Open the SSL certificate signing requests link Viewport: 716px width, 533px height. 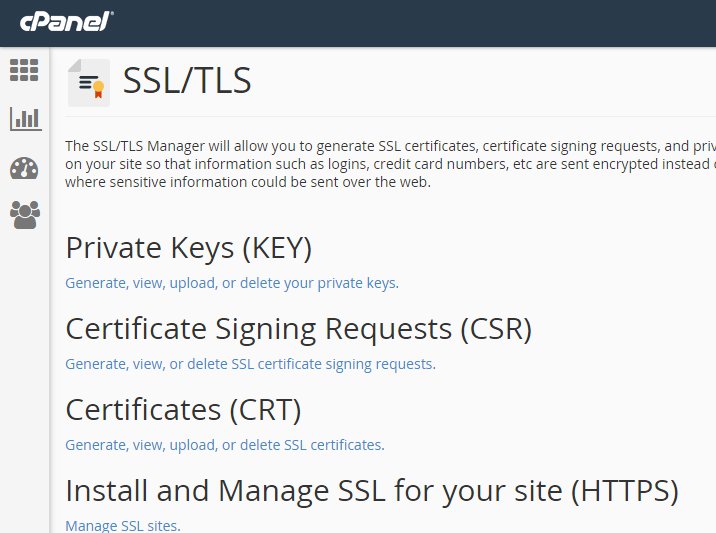250,364
